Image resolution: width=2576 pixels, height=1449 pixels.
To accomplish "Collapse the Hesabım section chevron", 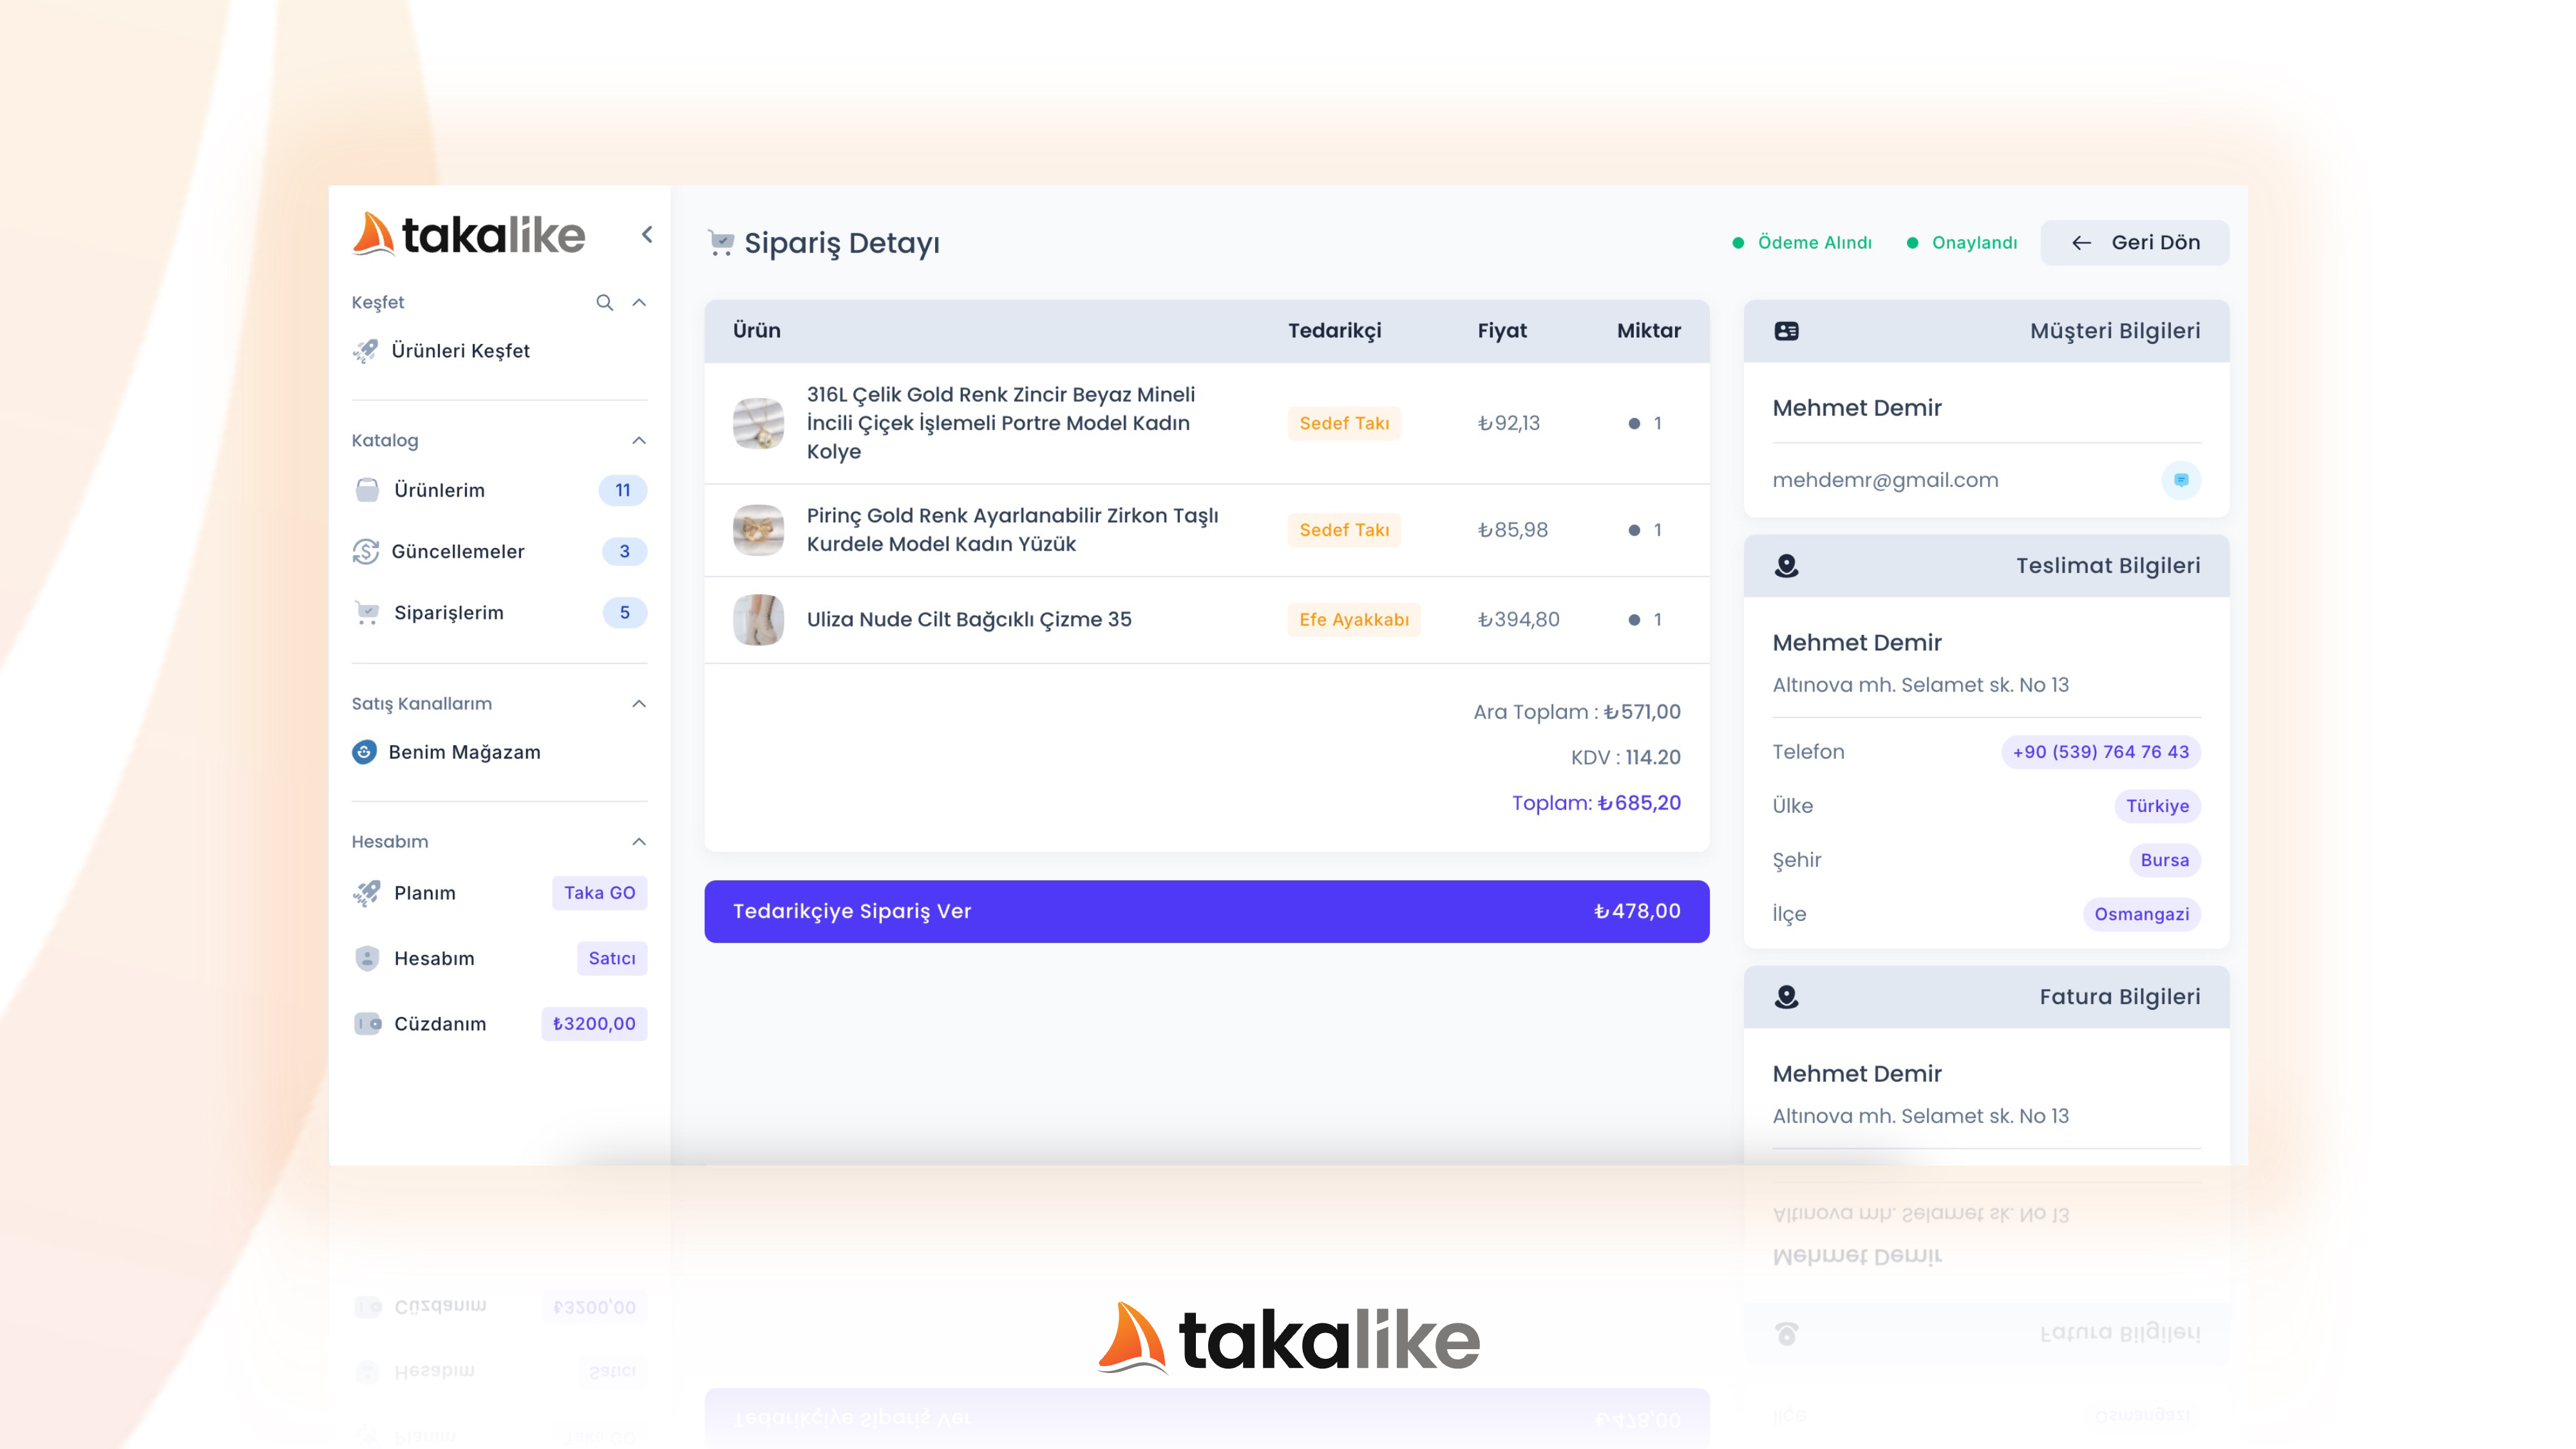I will pos(640,842).
